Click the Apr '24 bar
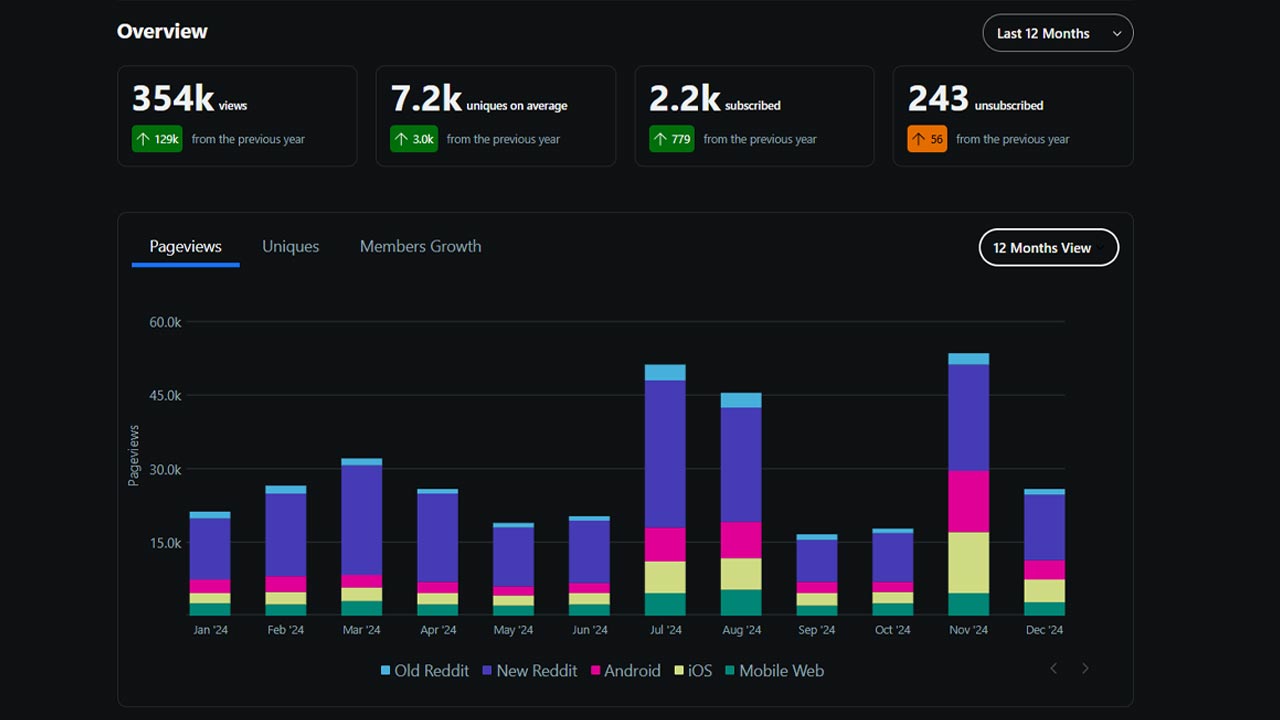The height and width of the screenshot is (720, 1280). [438, 553]
